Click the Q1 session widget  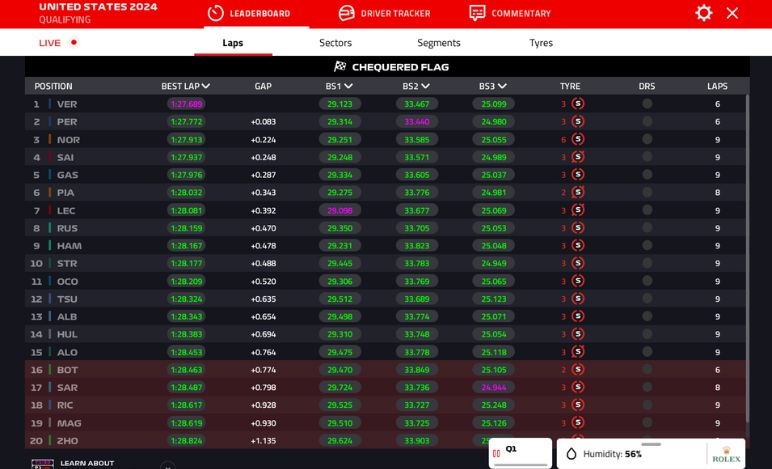click(520, 453)
